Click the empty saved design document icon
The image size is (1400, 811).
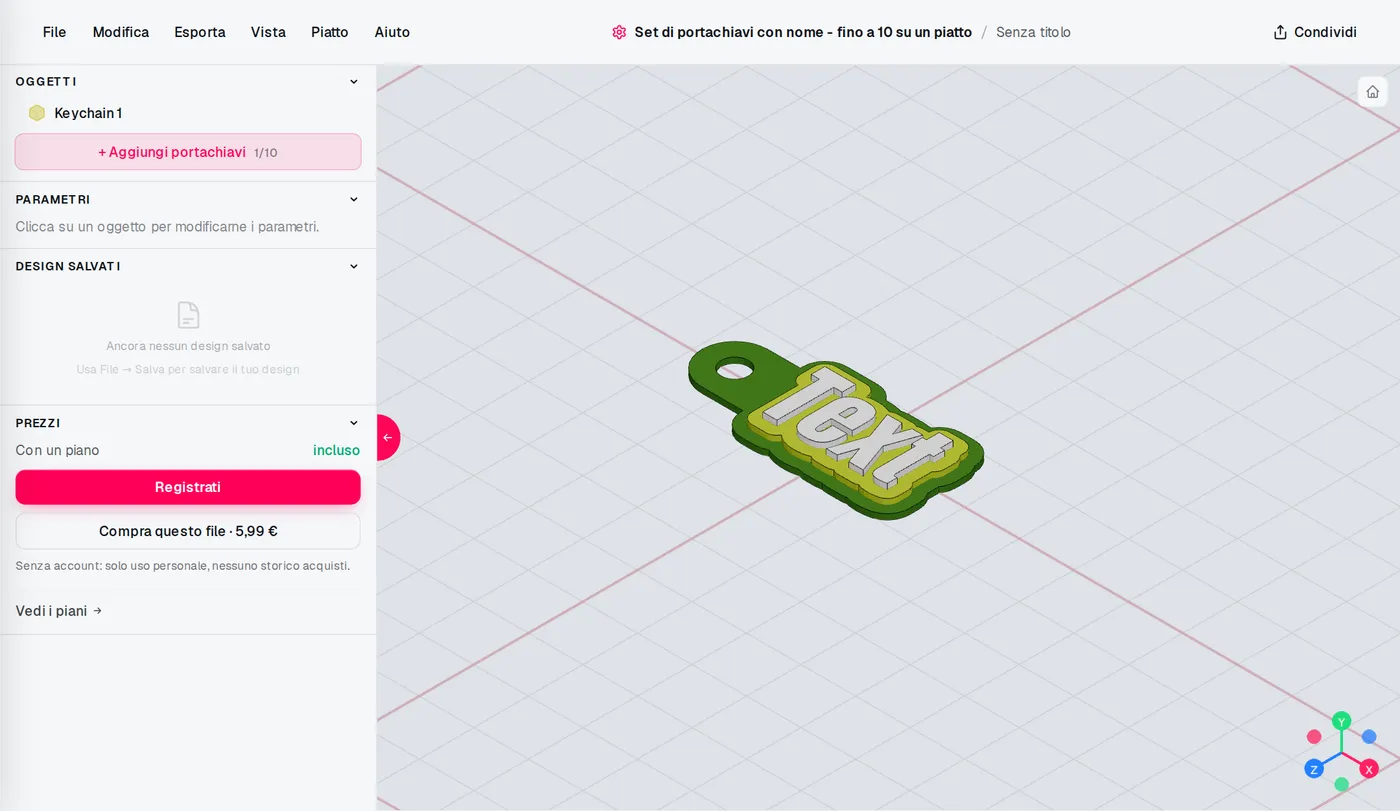188,315
